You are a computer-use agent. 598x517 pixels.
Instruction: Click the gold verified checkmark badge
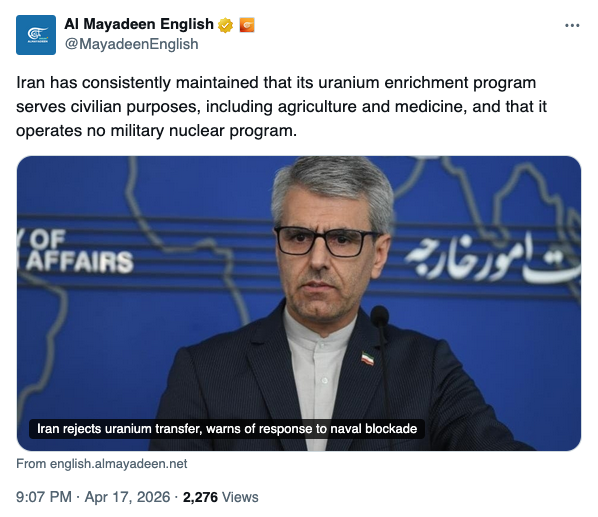pos(225,25)
